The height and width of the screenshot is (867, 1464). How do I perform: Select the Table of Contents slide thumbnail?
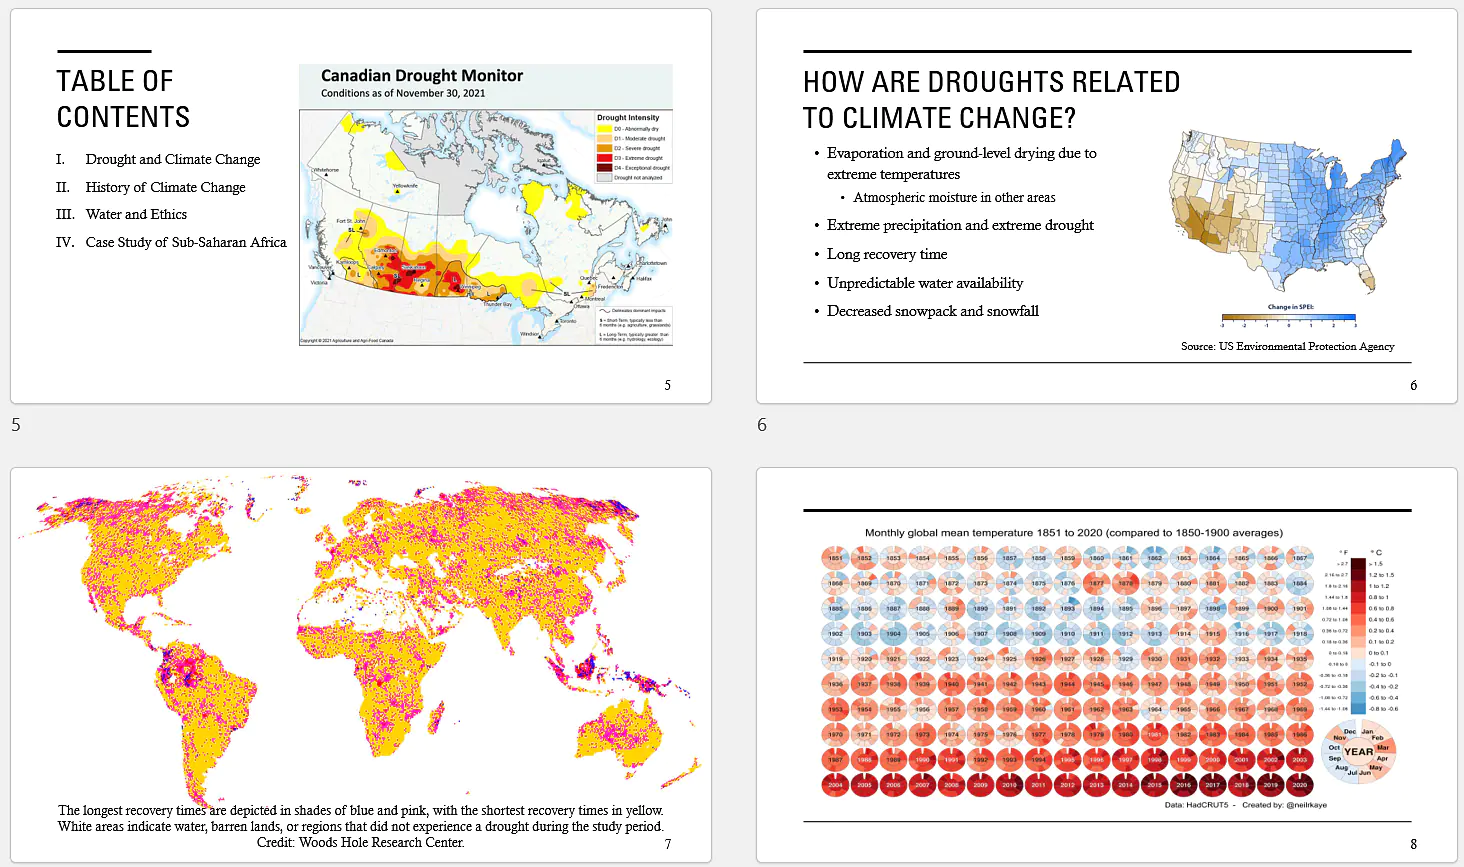pyautogui.click(x=361, y=206)
